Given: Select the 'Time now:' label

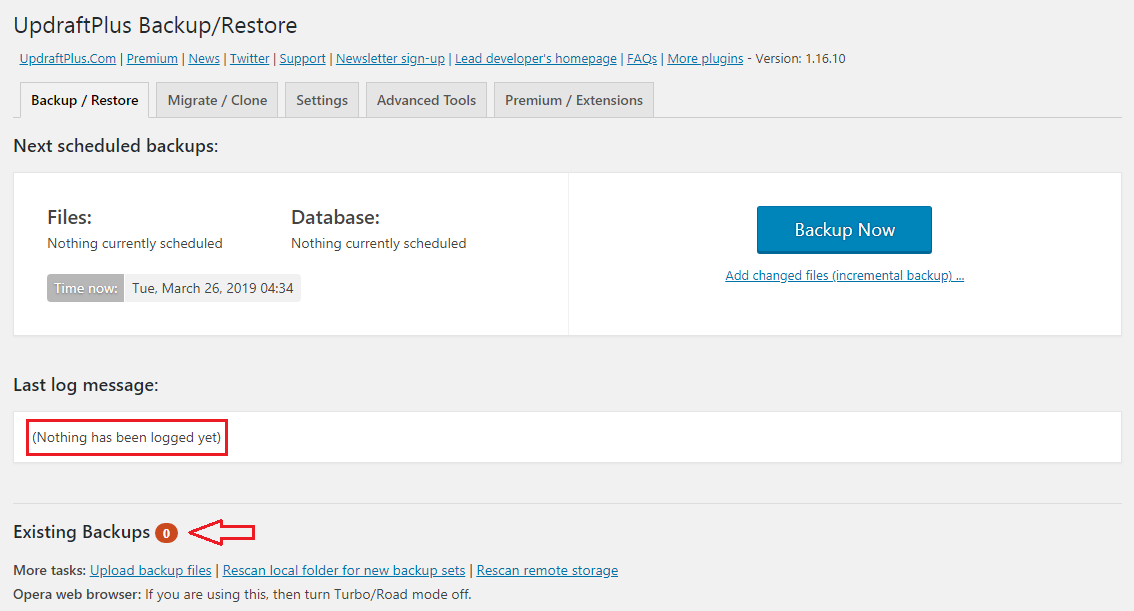Looking at the screenshot, I should tap(85, 288).
